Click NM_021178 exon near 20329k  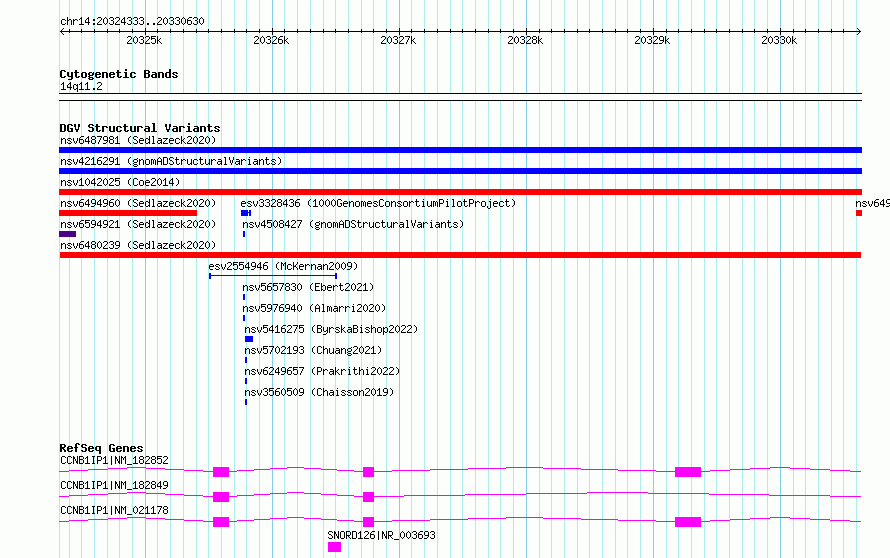[x=688, y=522]
